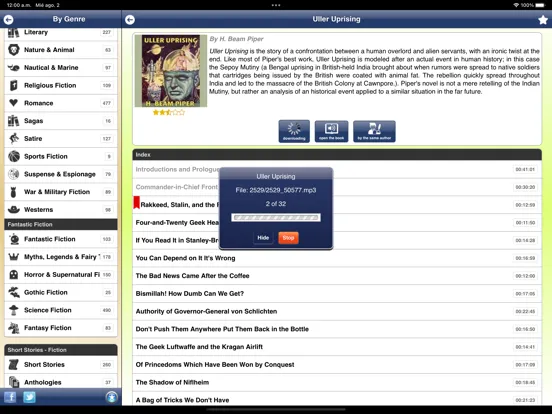Go back from the By Genre list

point(8,20)
